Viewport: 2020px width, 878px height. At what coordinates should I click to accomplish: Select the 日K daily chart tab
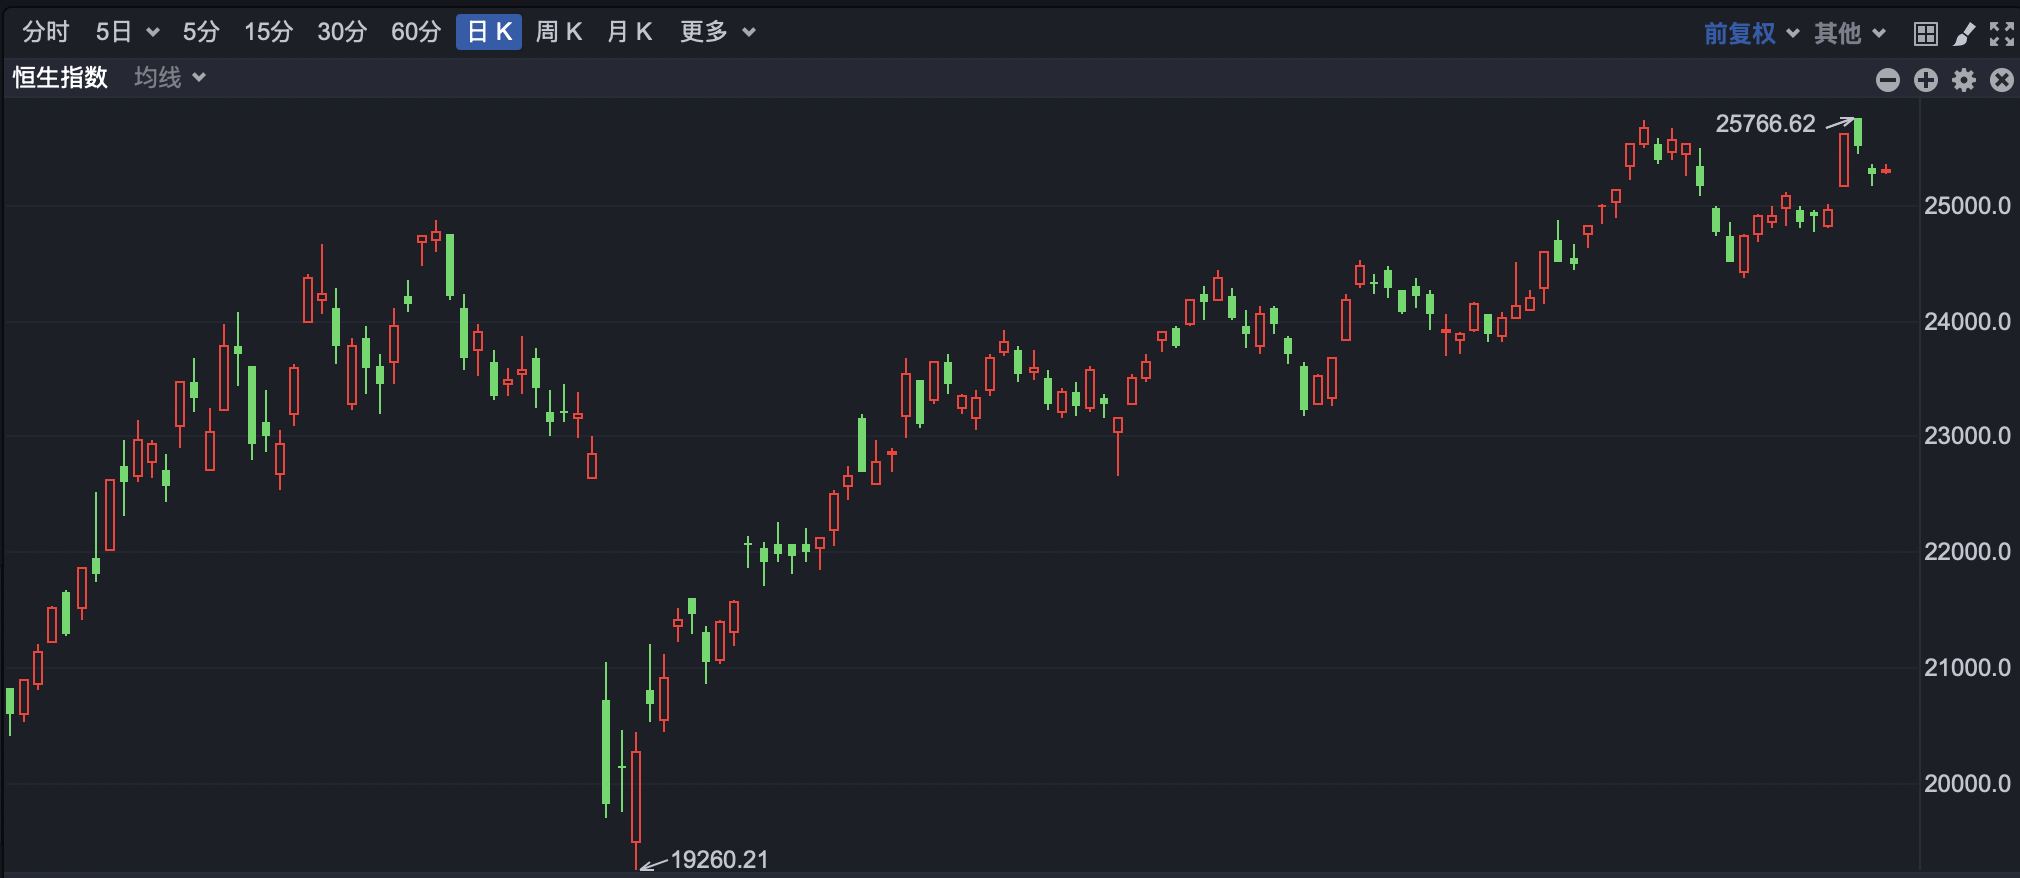coord(489,32)
